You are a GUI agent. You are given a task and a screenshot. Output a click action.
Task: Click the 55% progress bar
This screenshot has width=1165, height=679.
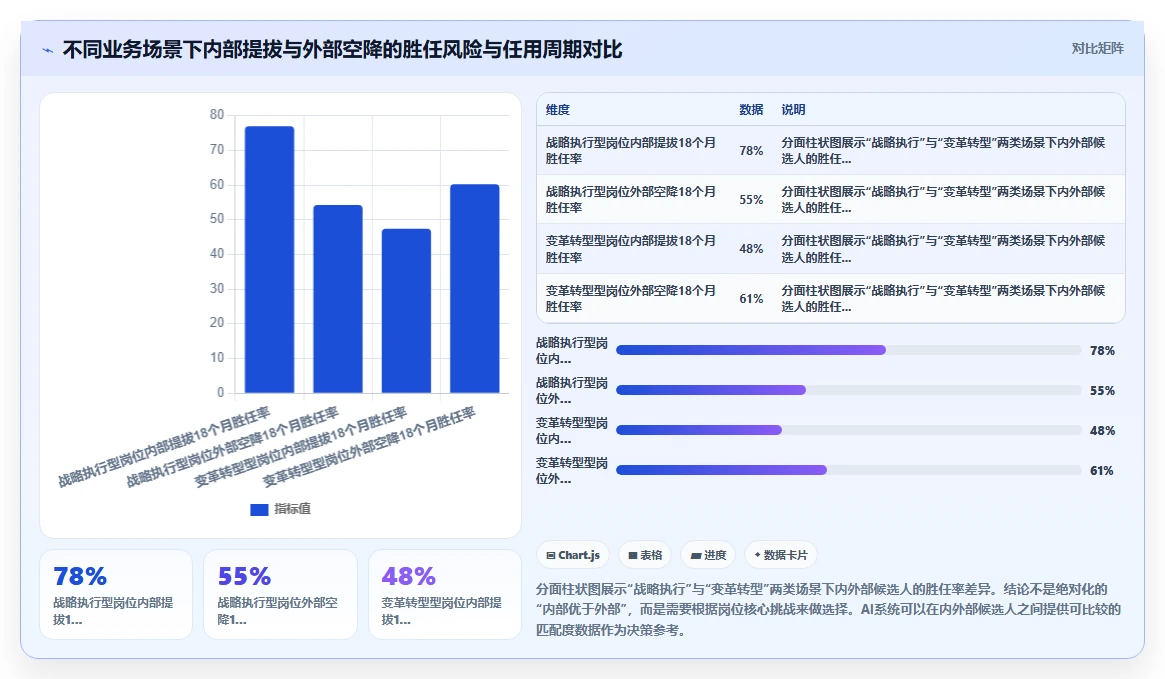848,390
